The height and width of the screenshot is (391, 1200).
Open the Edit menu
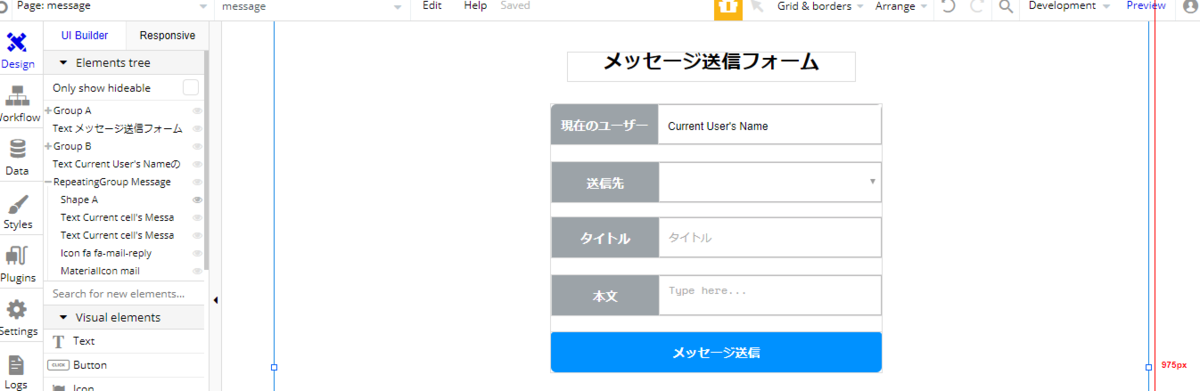point(432,6)
